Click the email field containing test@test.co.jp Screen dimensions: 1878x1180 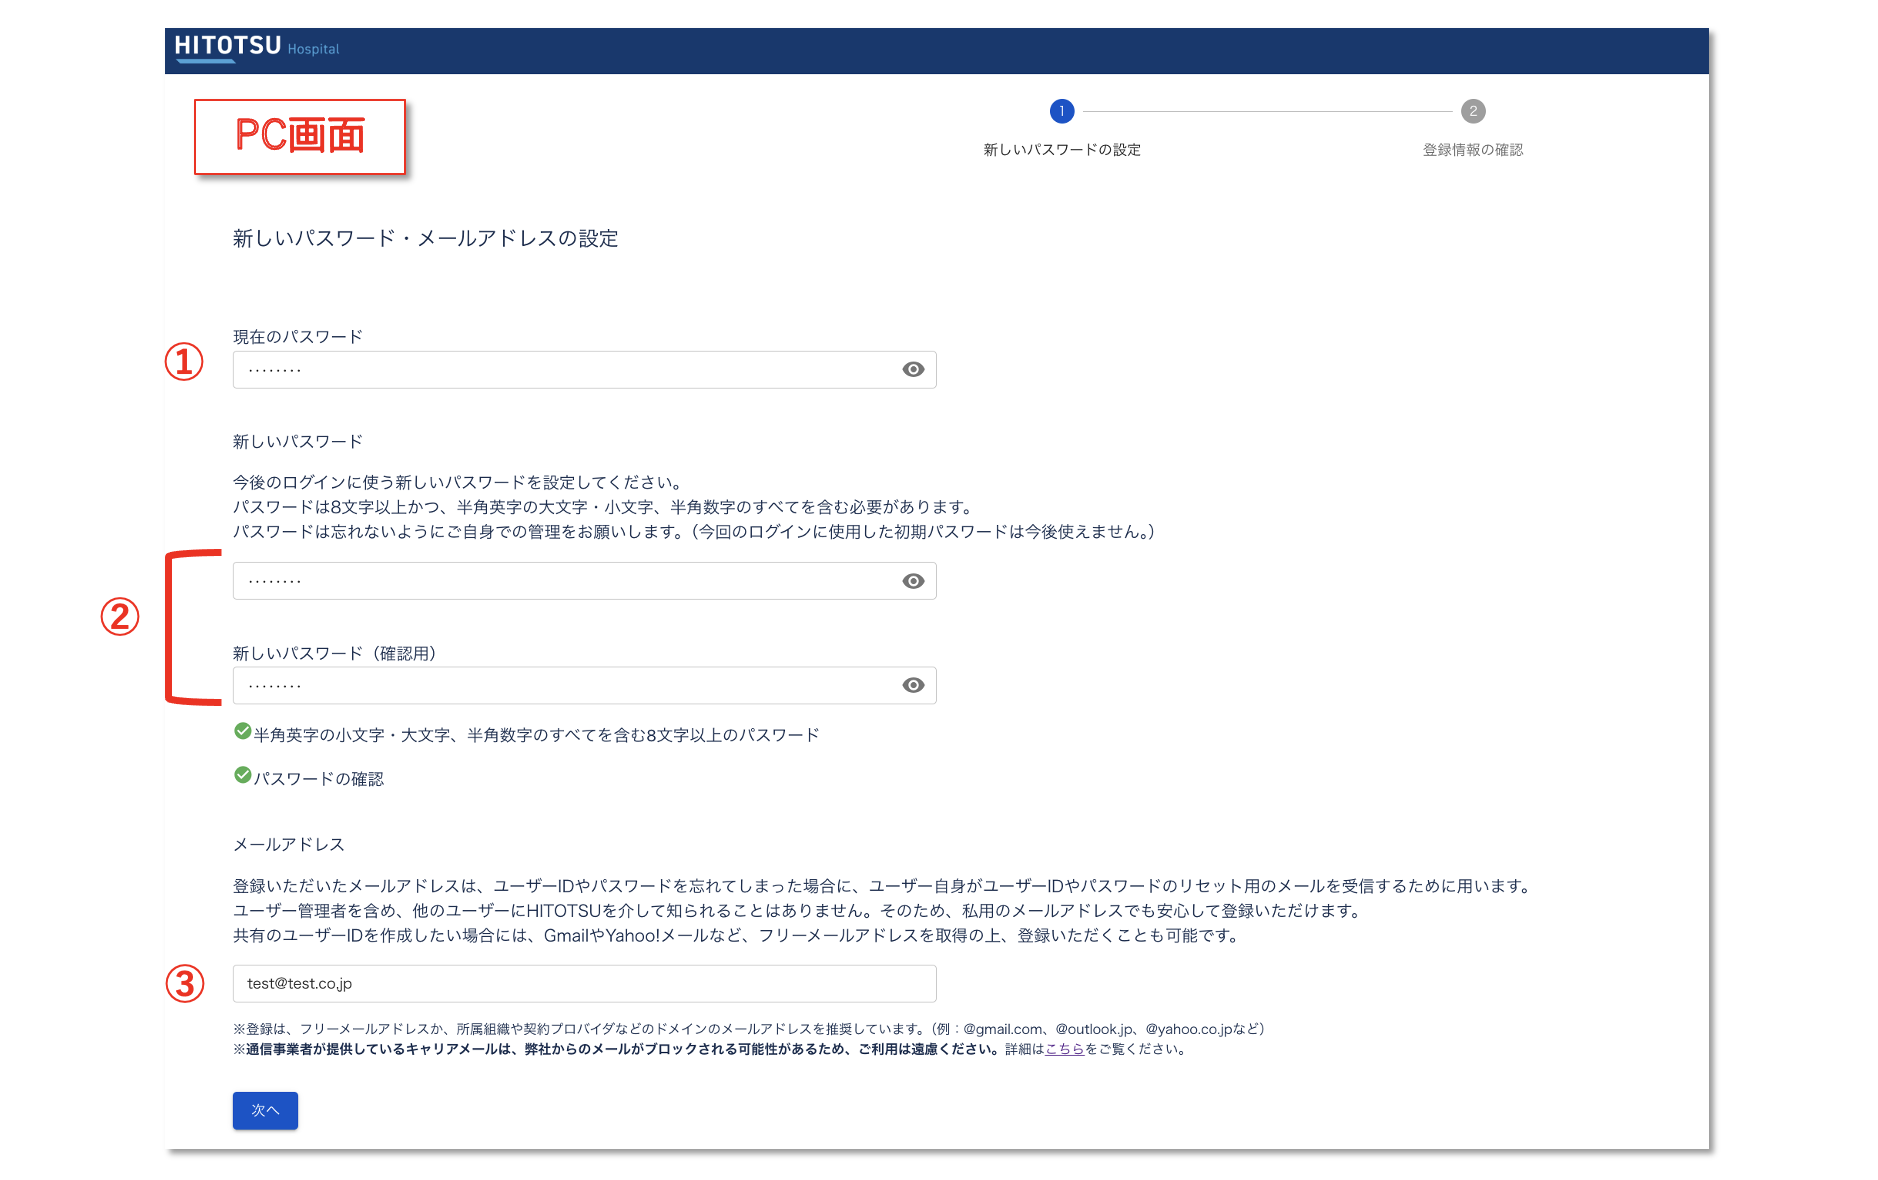coord(584,984)
